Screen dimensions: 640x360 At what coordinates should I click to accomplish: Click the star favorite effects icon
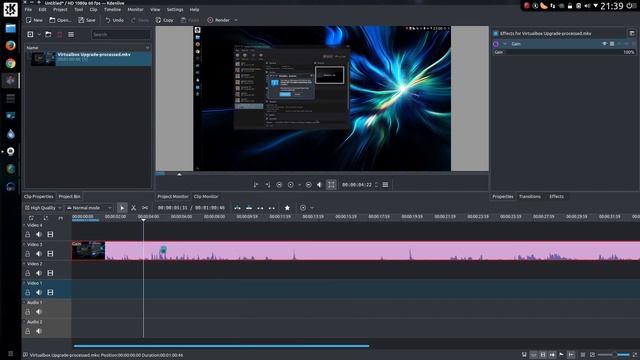(287, 208)
